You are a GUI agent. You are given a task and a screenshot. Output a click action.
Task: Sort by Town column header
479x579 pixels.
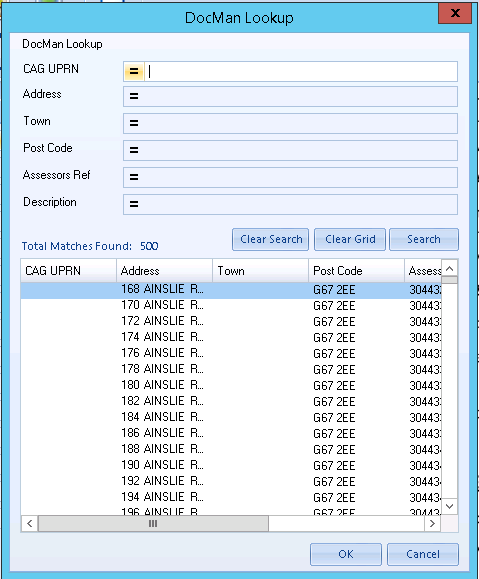pyautogui.click(x=260, y=271)
